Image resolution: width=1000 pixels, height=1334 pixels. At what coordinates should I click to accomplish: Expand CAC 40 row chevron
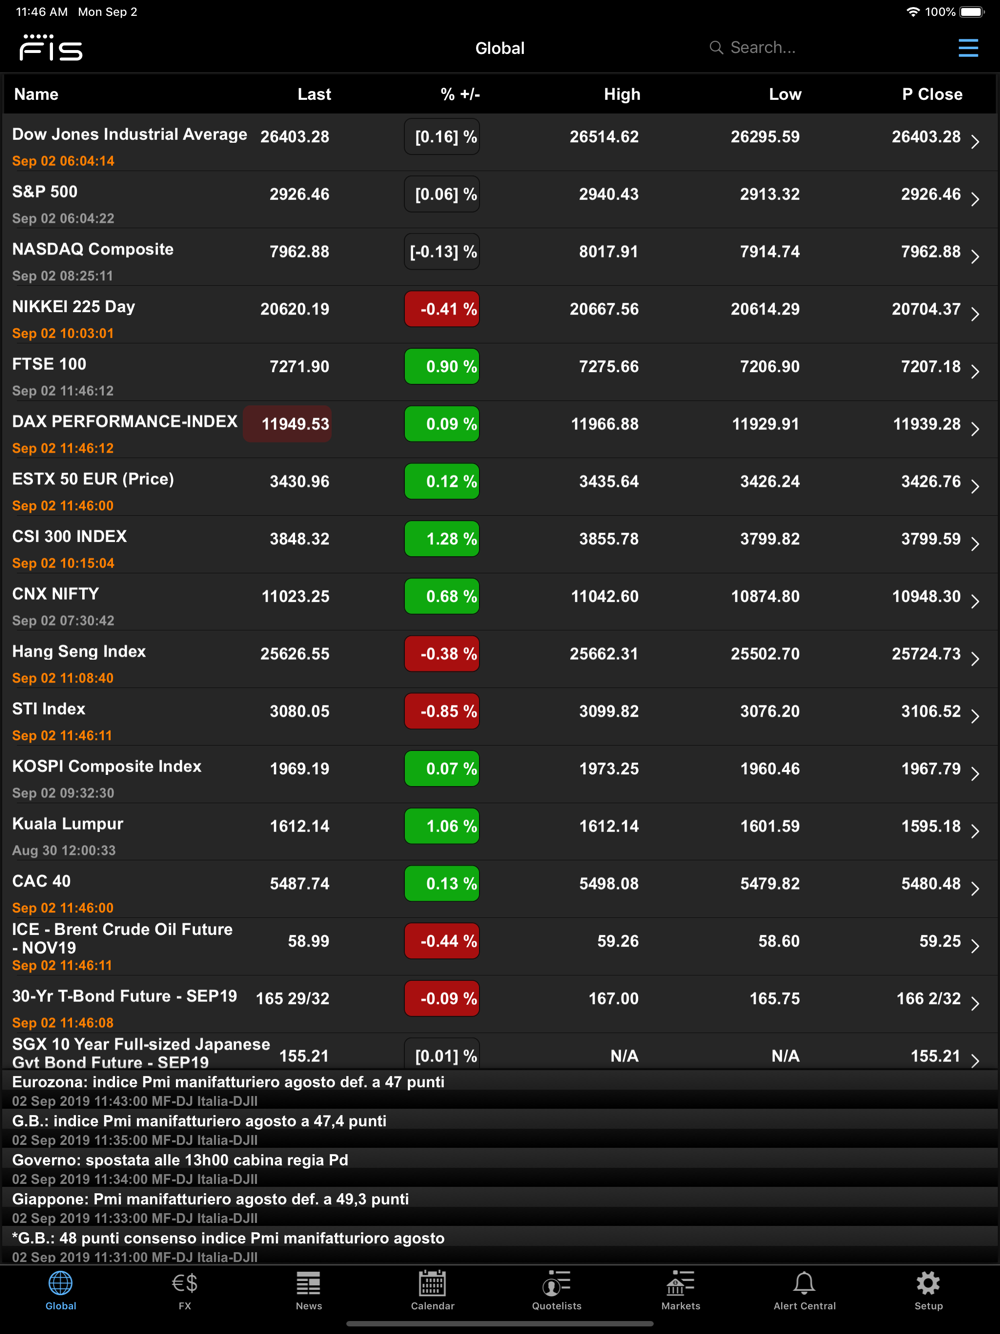(975, 889)
